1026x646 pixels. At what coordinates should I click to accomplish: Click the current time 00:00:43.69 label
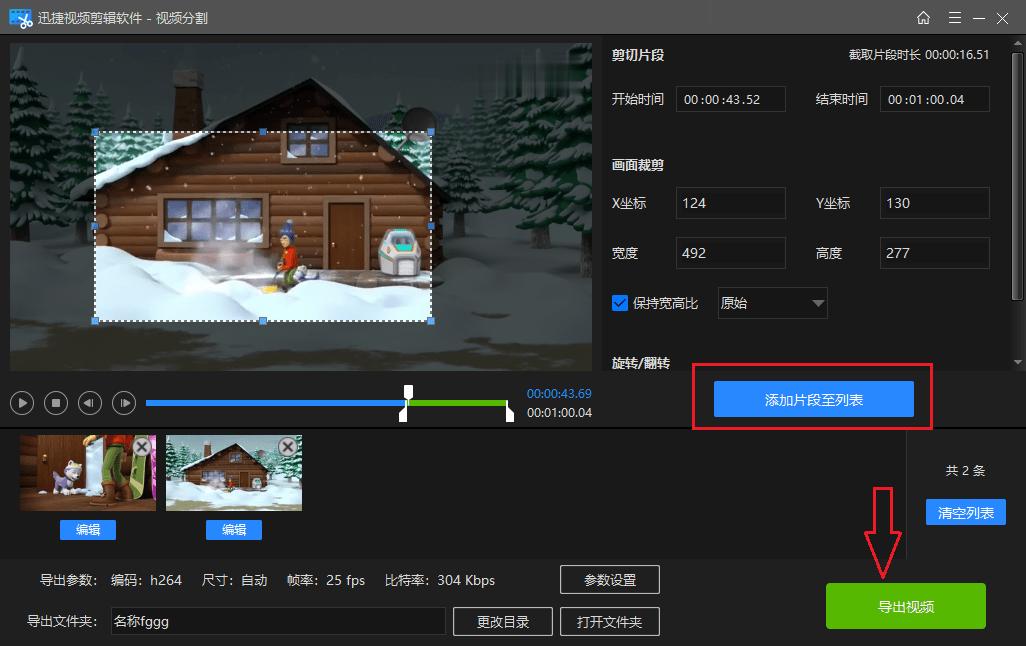coord(559,393)
